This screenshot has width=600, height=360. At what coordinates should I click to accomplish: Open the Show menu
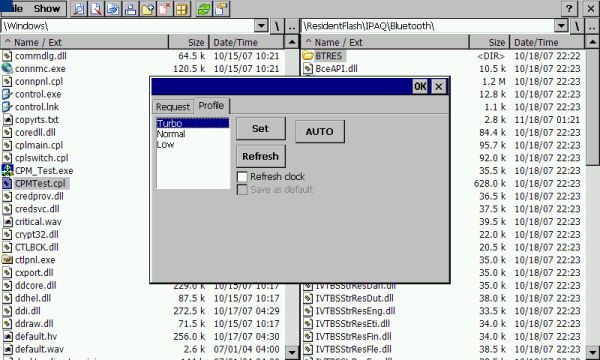[47, 8]
